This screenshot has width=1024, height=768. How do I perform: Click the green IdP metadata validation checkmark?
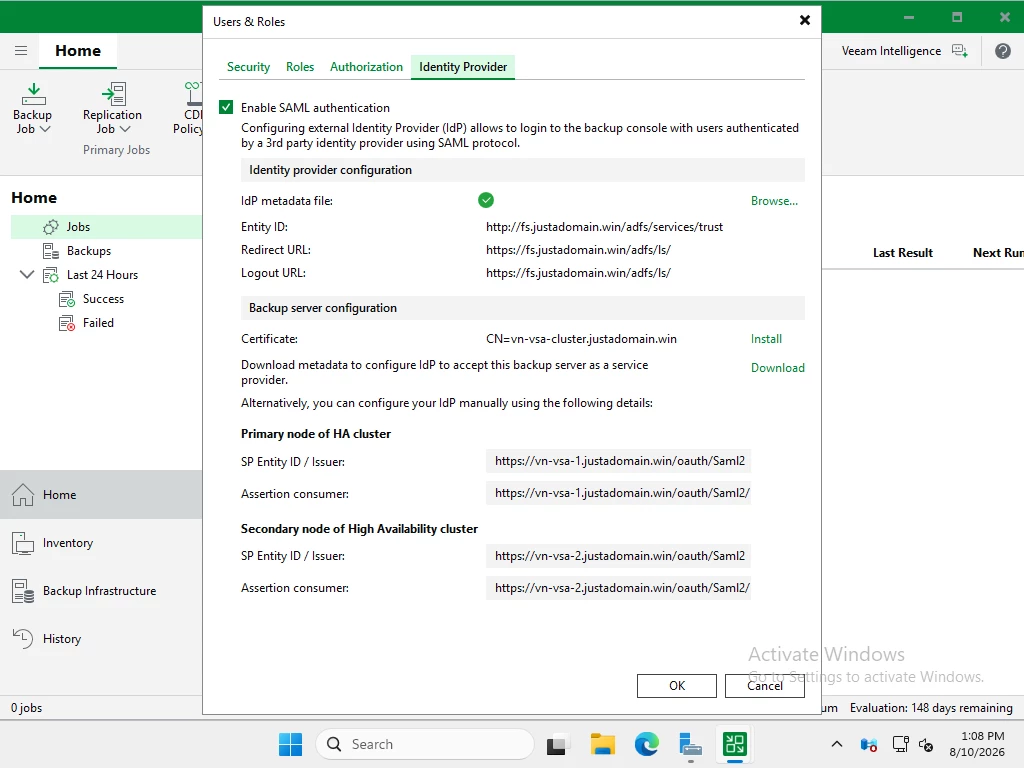486,200
